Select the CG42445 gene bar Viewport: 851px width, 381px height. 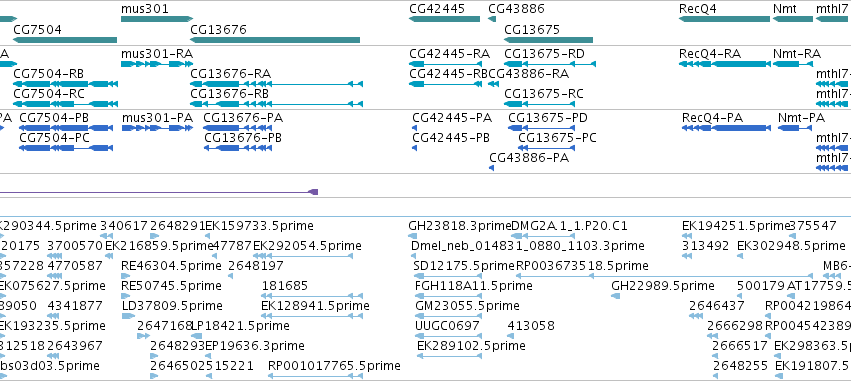tap(444, 19)
